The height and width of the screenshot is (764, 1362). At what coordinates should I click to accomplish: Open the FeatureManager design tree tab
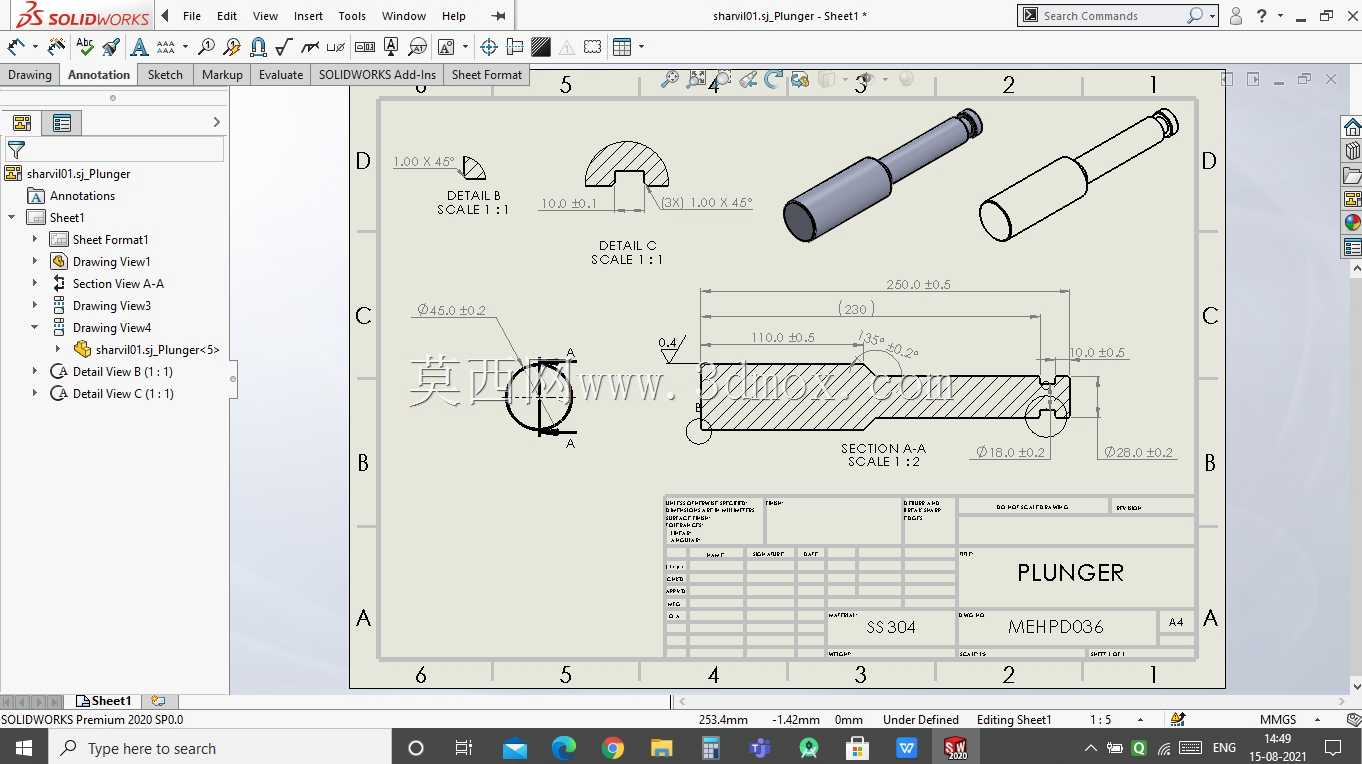tap(22, 123)
